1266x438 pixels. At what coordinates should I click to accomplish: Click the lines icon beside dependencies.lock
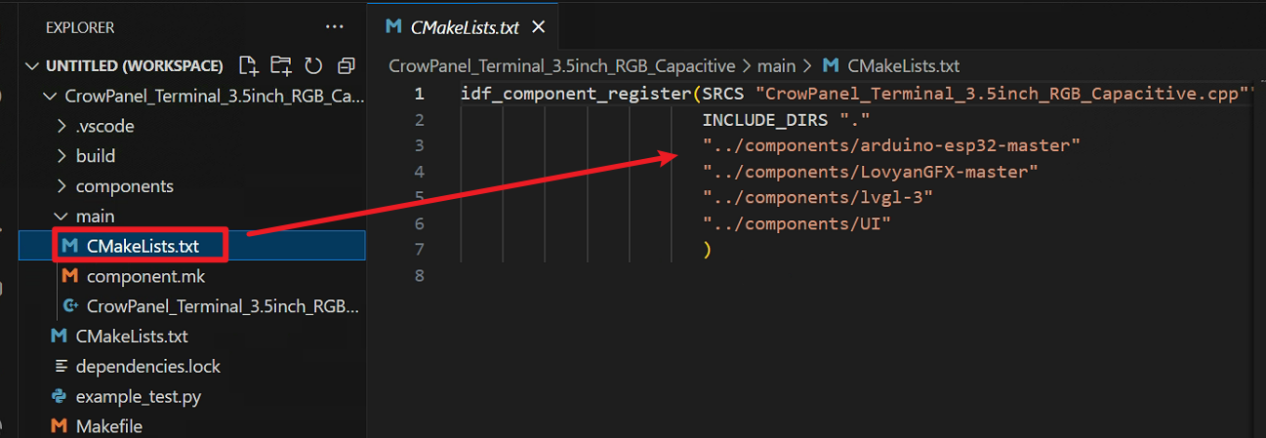click(x=59, y=366)
